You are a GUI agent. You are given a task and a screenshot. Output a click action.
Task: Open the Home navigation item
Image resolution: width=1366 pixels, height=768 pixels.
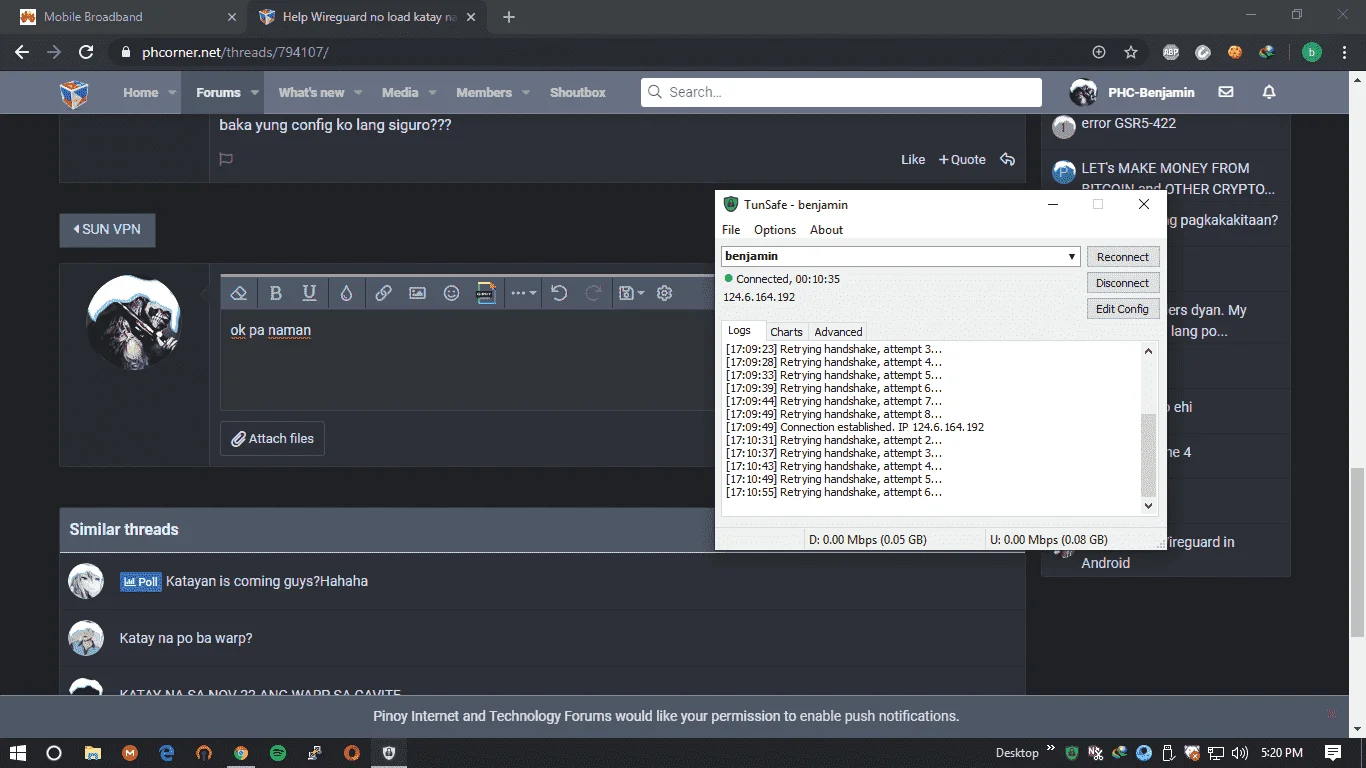(141, 92)
